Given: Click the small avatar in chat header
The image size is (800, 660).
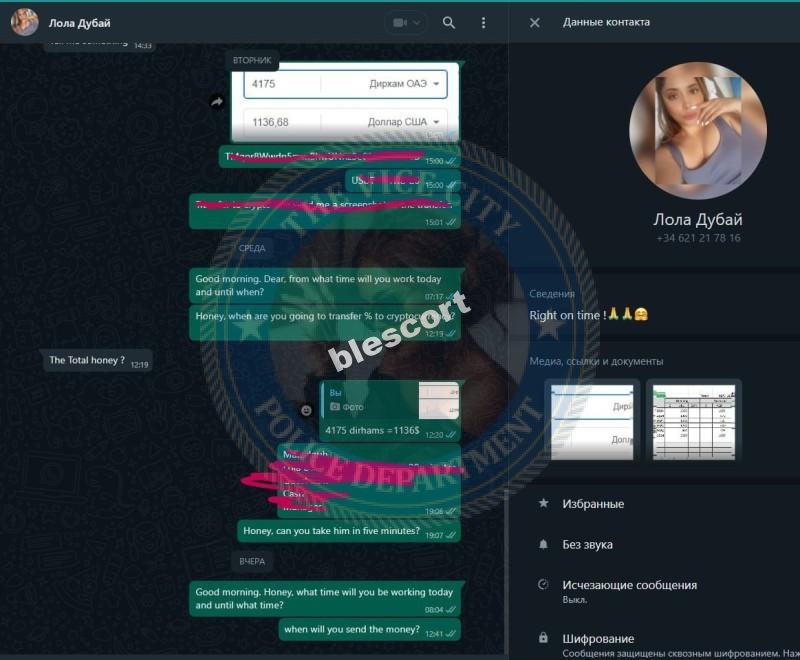Looking at the screenshot, I should [x=24, y=22].
